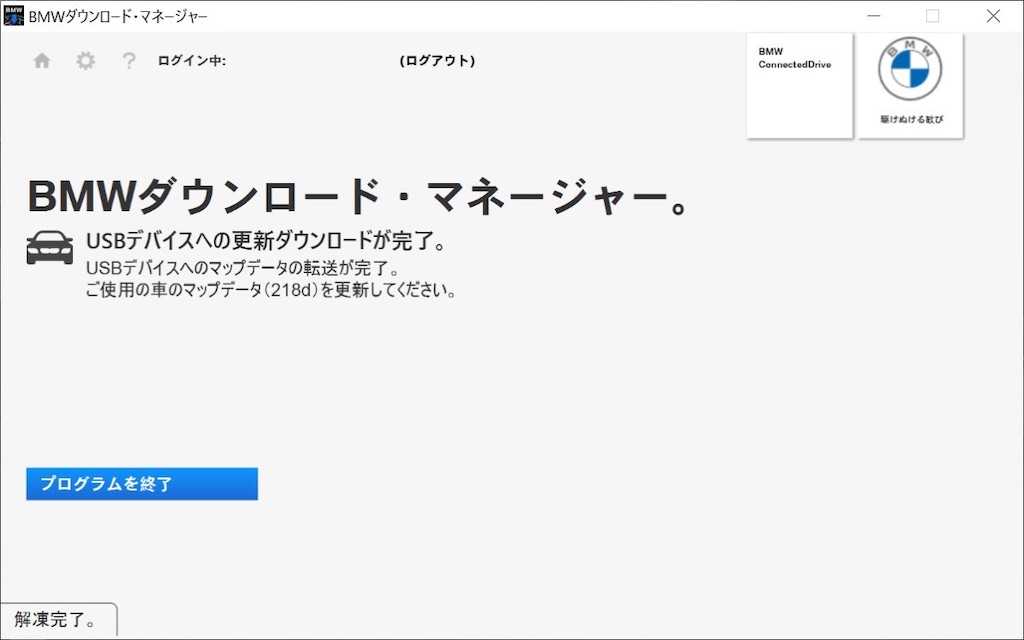Click the USB update completion message

[265, 241]
